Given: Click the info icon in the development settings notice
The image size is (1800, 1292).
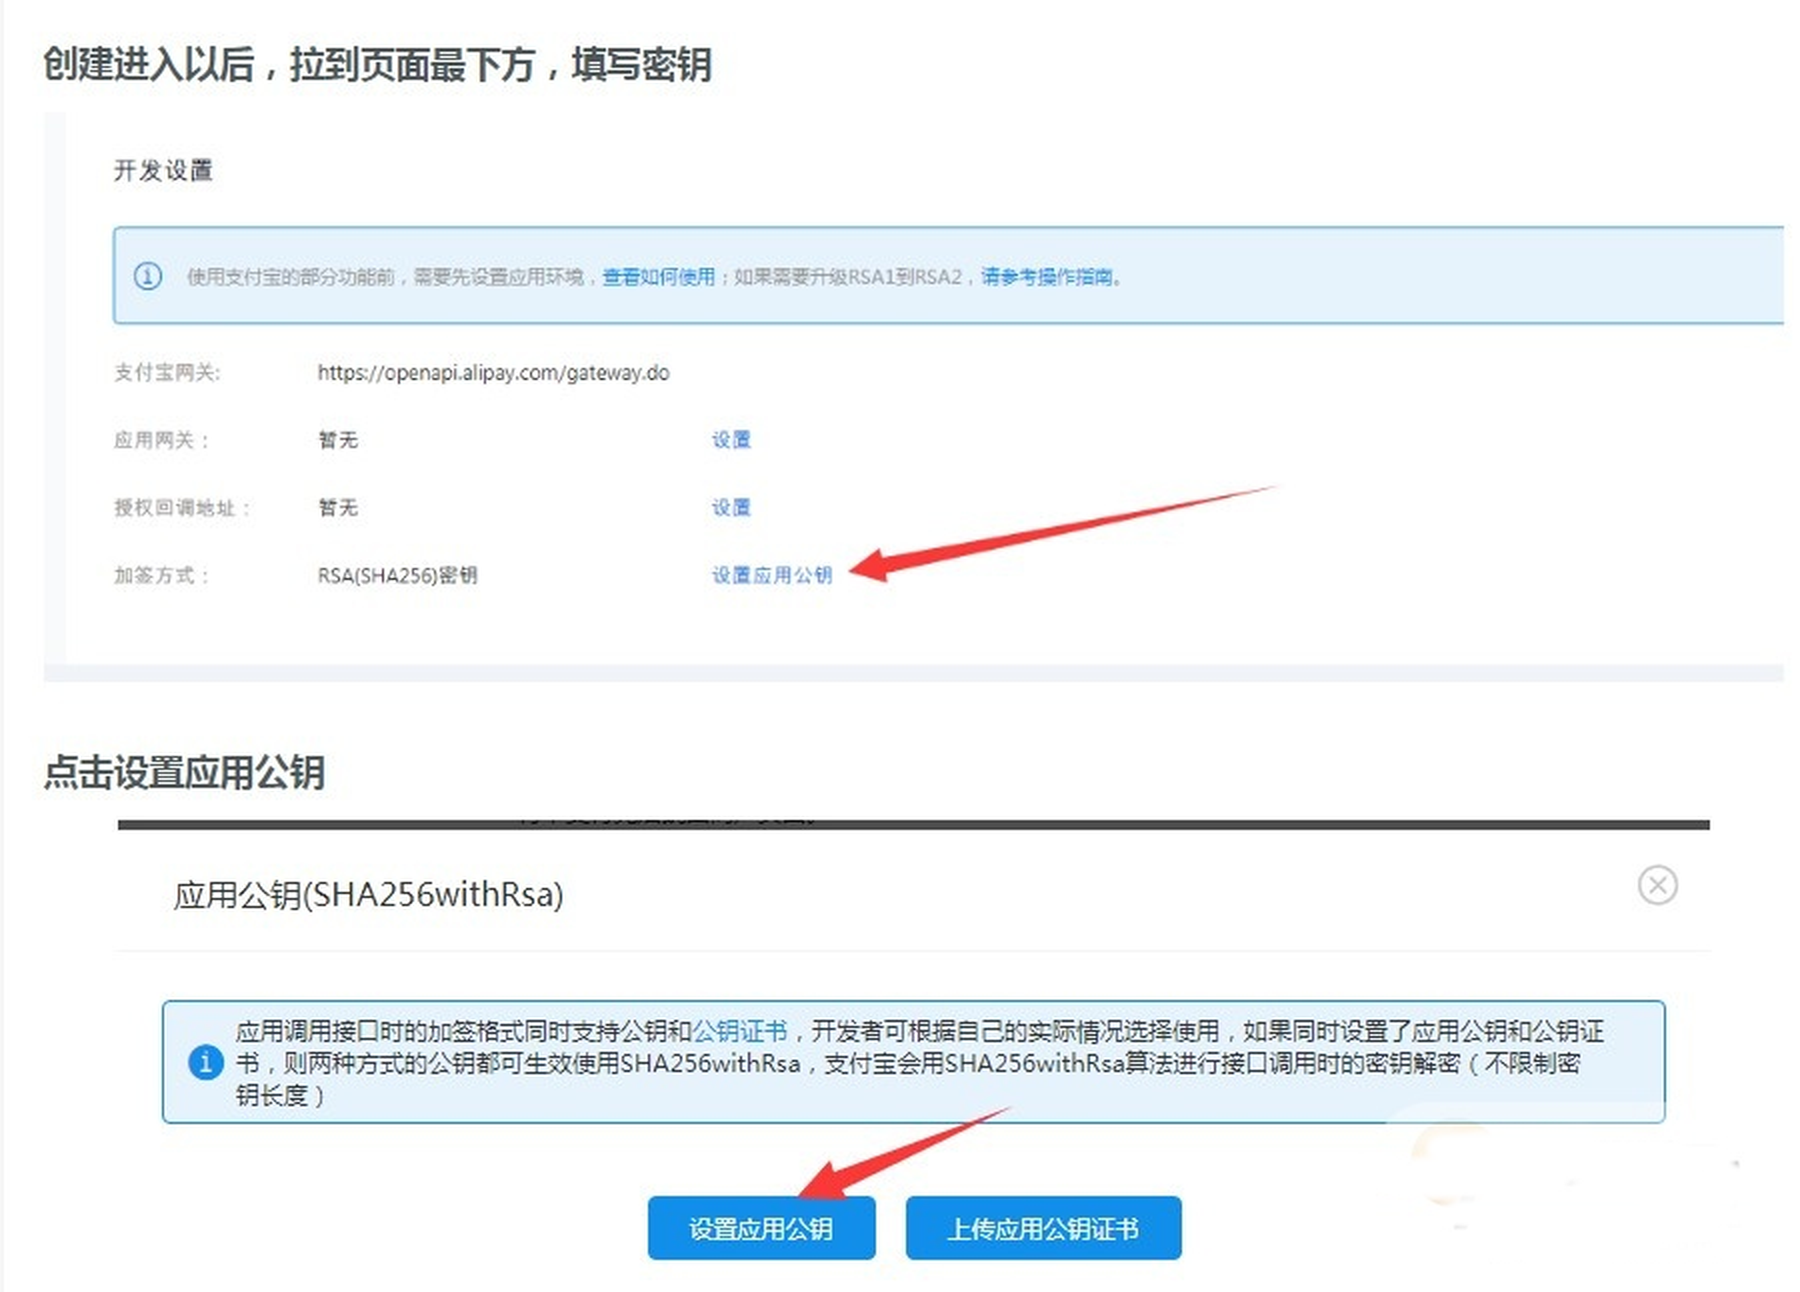Looking at the screenshot, I should coord(148,278).
